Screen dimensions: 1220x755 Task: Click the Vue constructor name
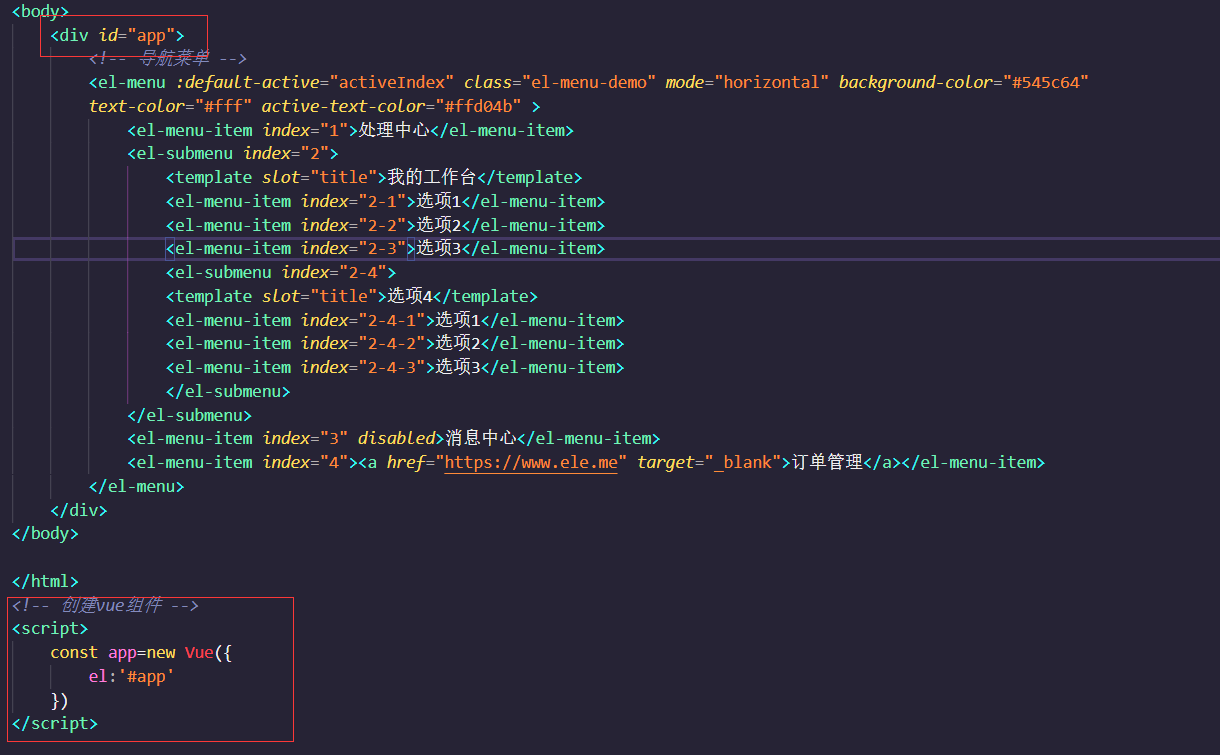pyautogui.click(x=199, y=653)
